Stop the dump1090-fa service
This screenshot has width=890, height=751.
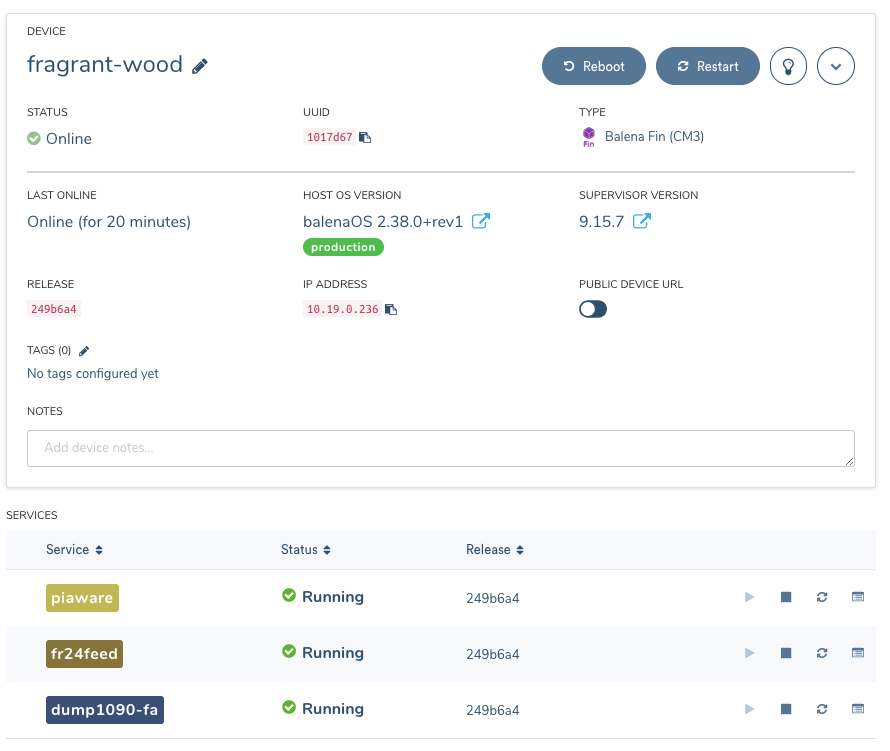coord(786,708)
